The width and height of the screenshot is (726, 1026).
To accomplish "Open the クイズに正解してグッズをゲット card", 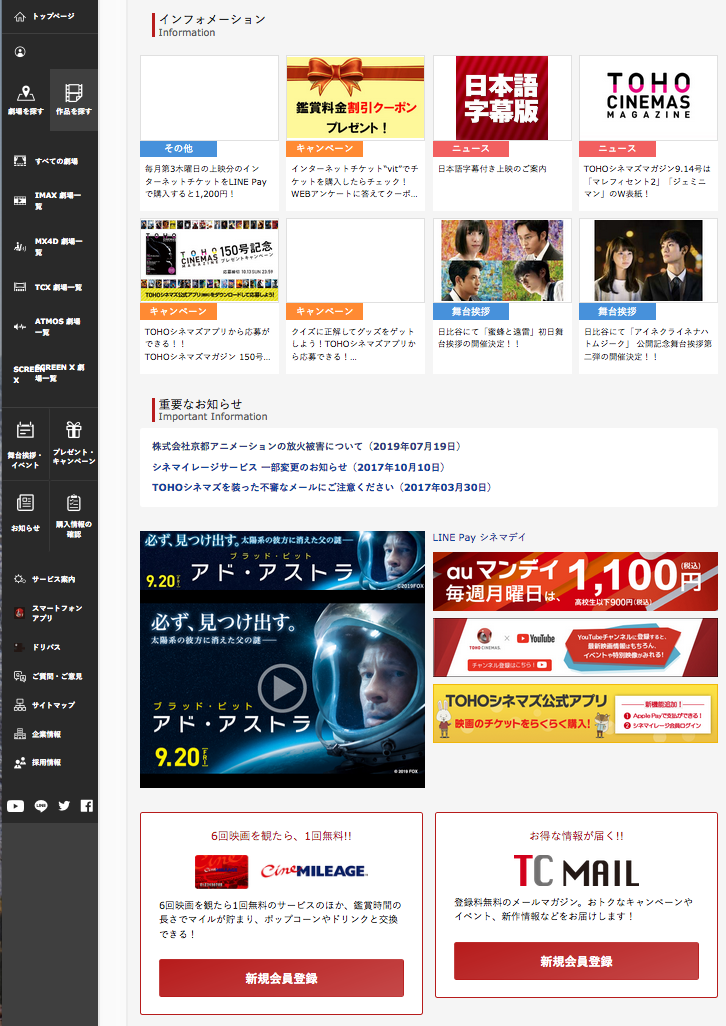I will [356, 296].
